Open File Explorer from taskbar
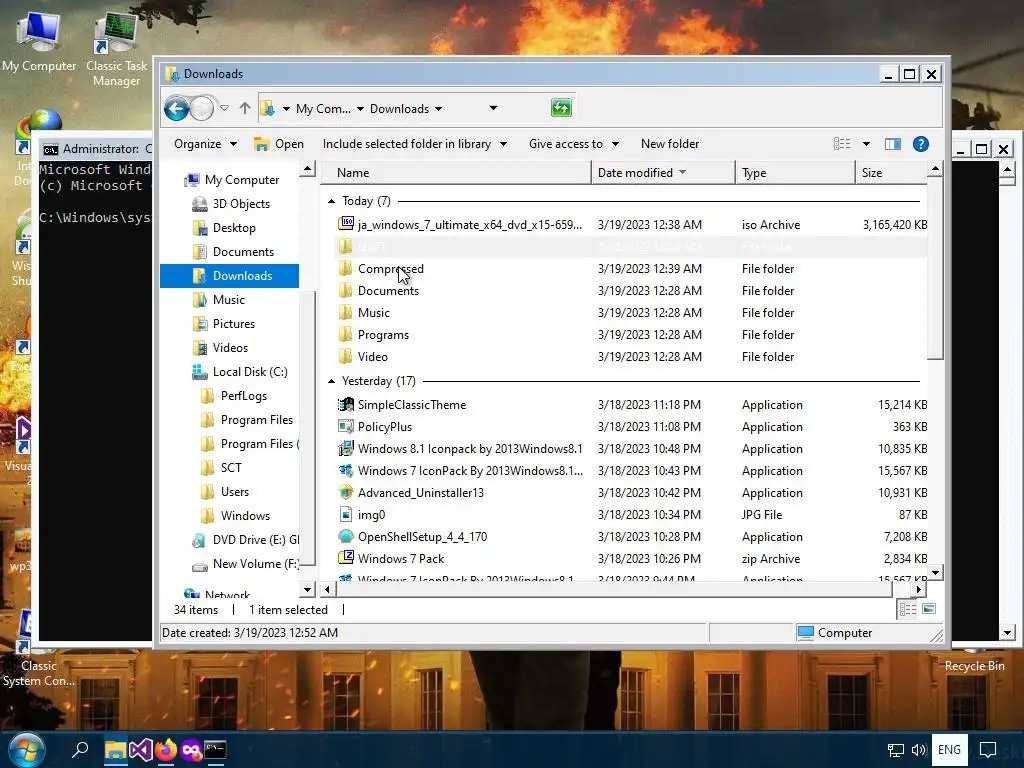This screenshot has height=768, width=1024. pyautogui.click(x=116, y=750)
